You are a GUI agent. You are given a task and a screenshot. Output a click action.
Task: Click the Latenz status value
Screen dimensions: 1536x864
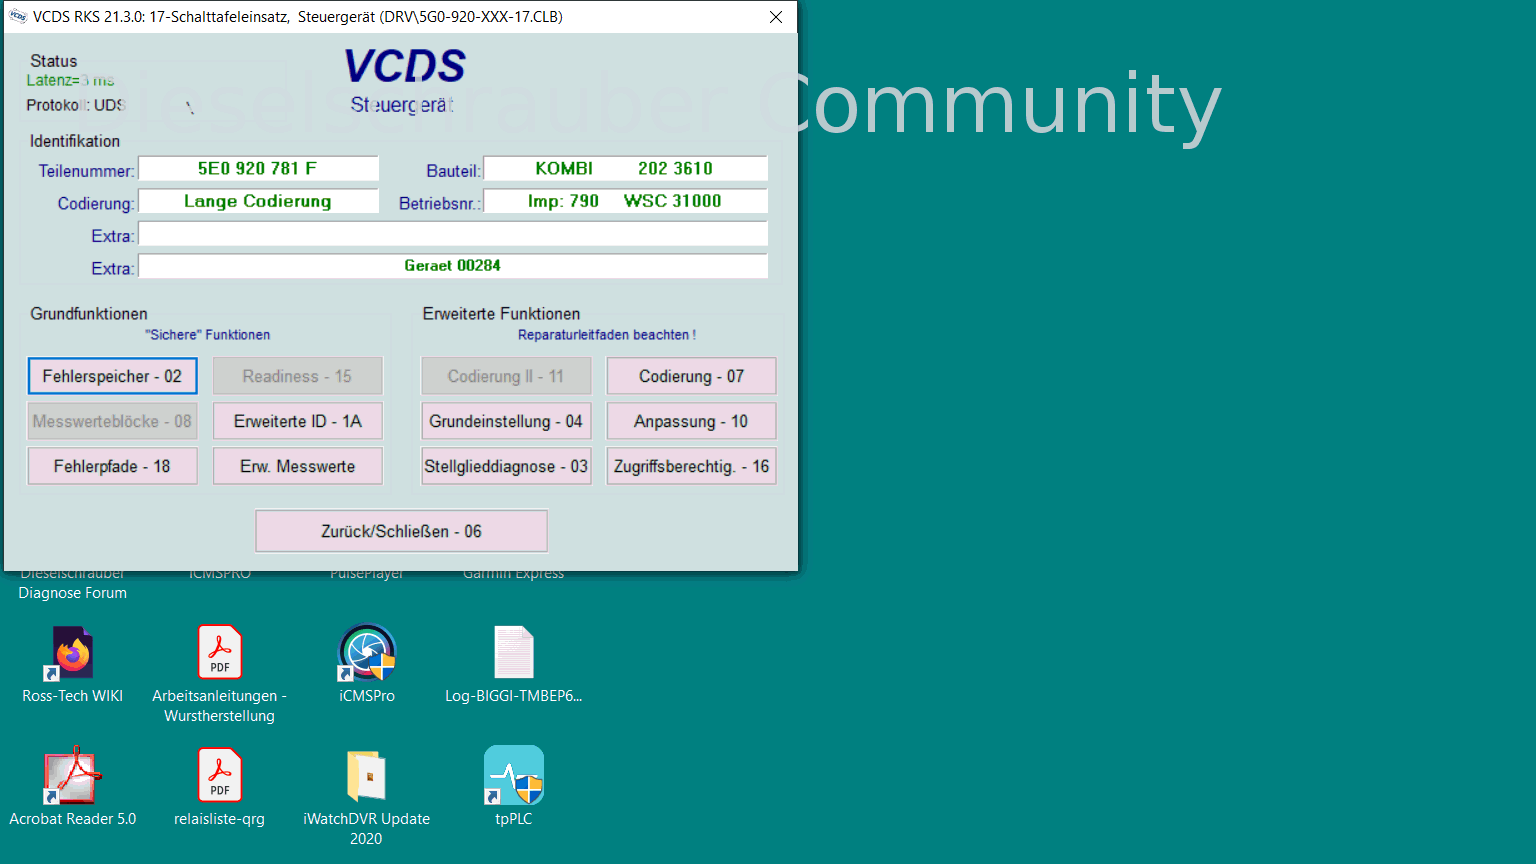pos(70,81)
